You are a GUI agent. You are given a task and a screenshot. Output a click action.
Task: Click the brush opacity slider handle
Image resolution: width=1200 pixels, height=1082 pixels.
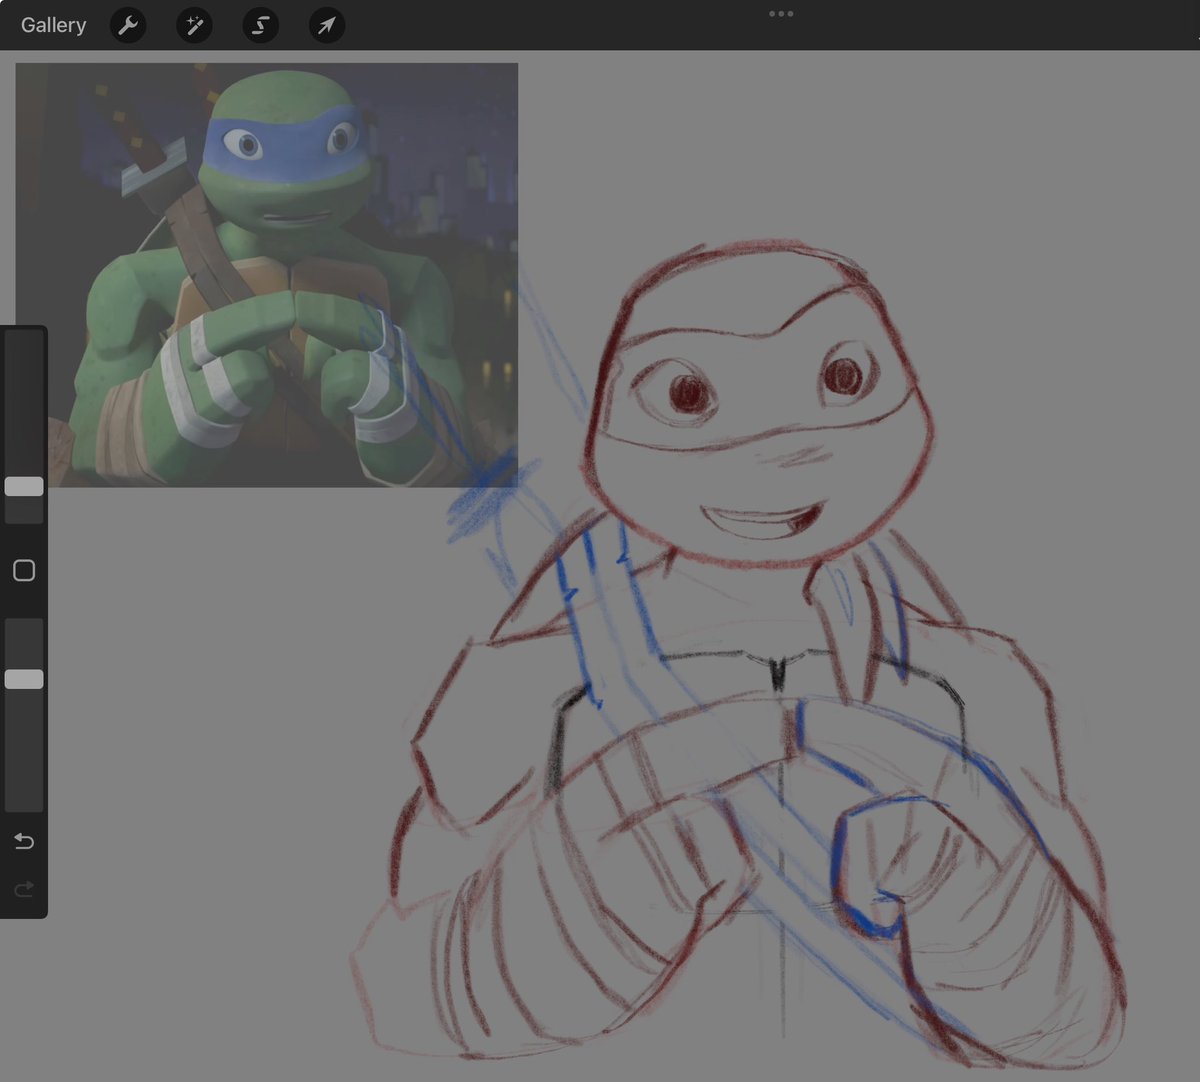point(24,679)
